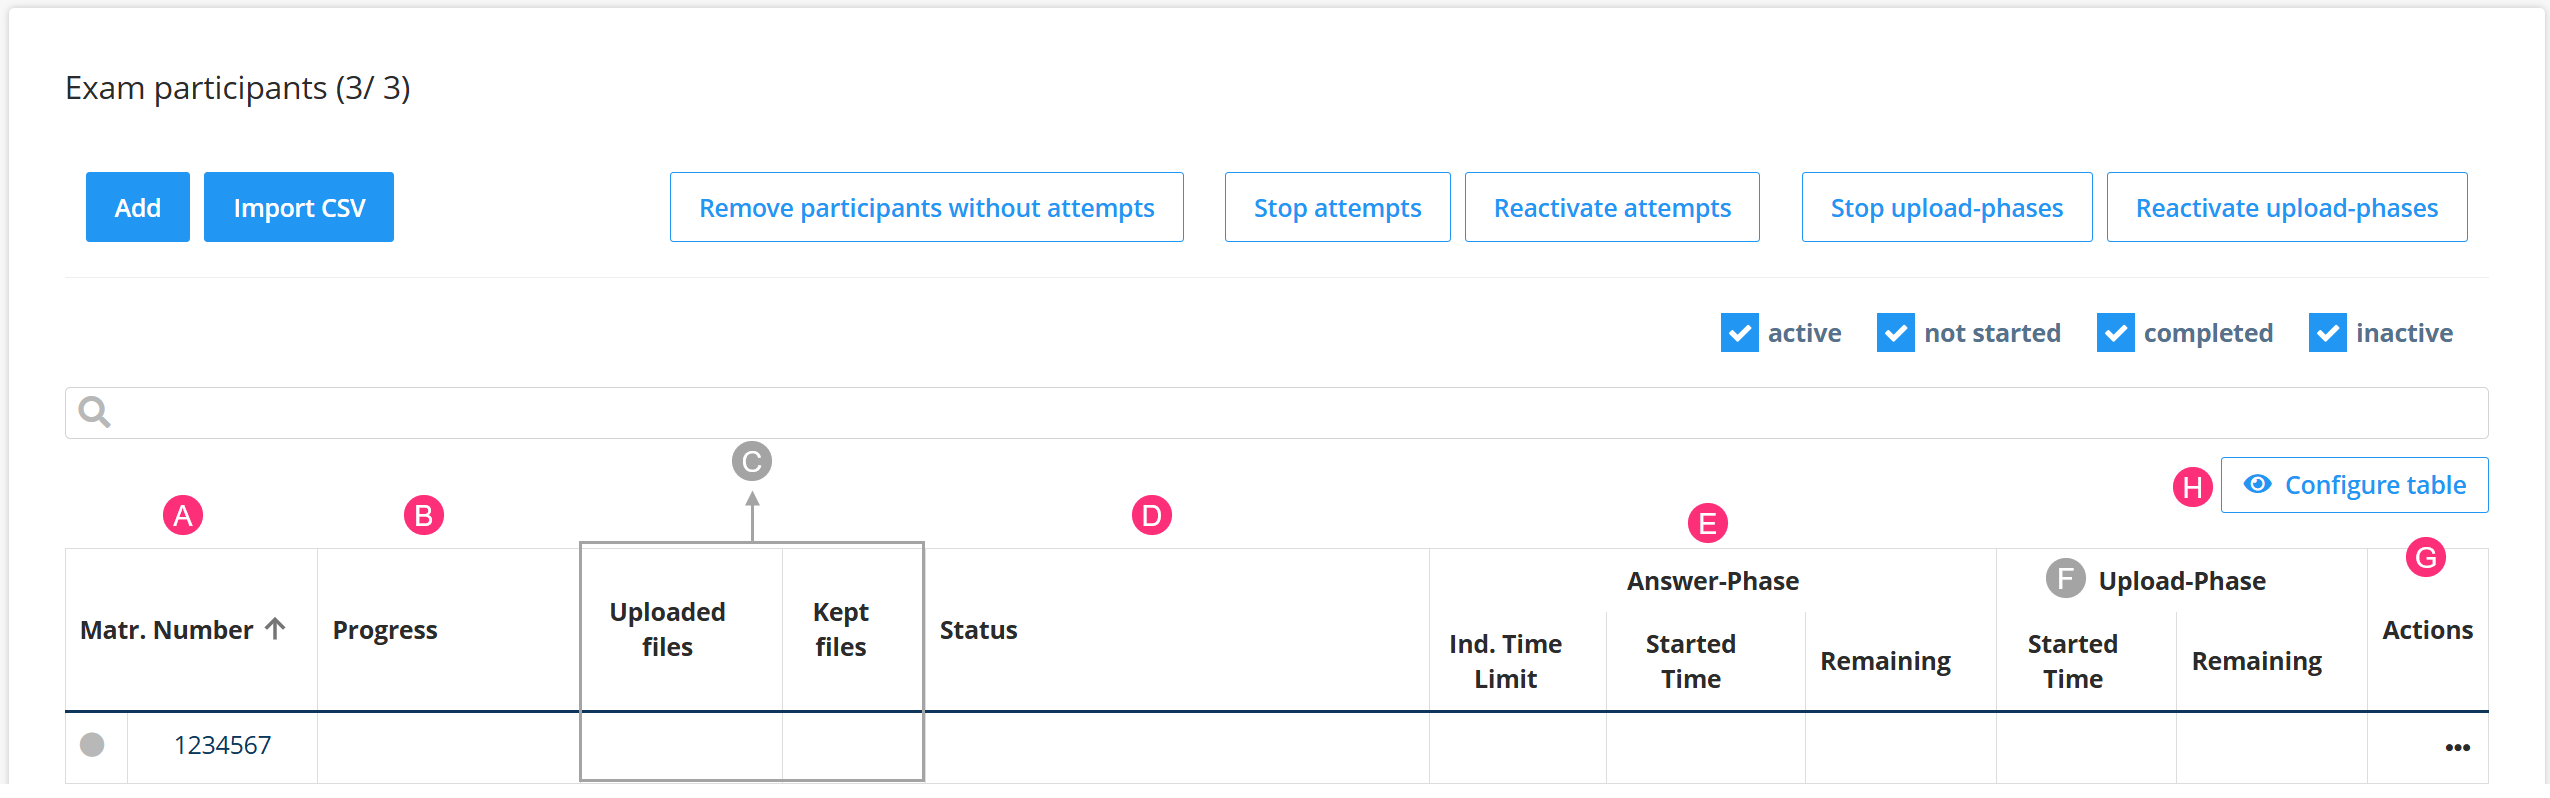Click the Uploaded files column header
The image size is (2550, 798).
tap(667, 629)
